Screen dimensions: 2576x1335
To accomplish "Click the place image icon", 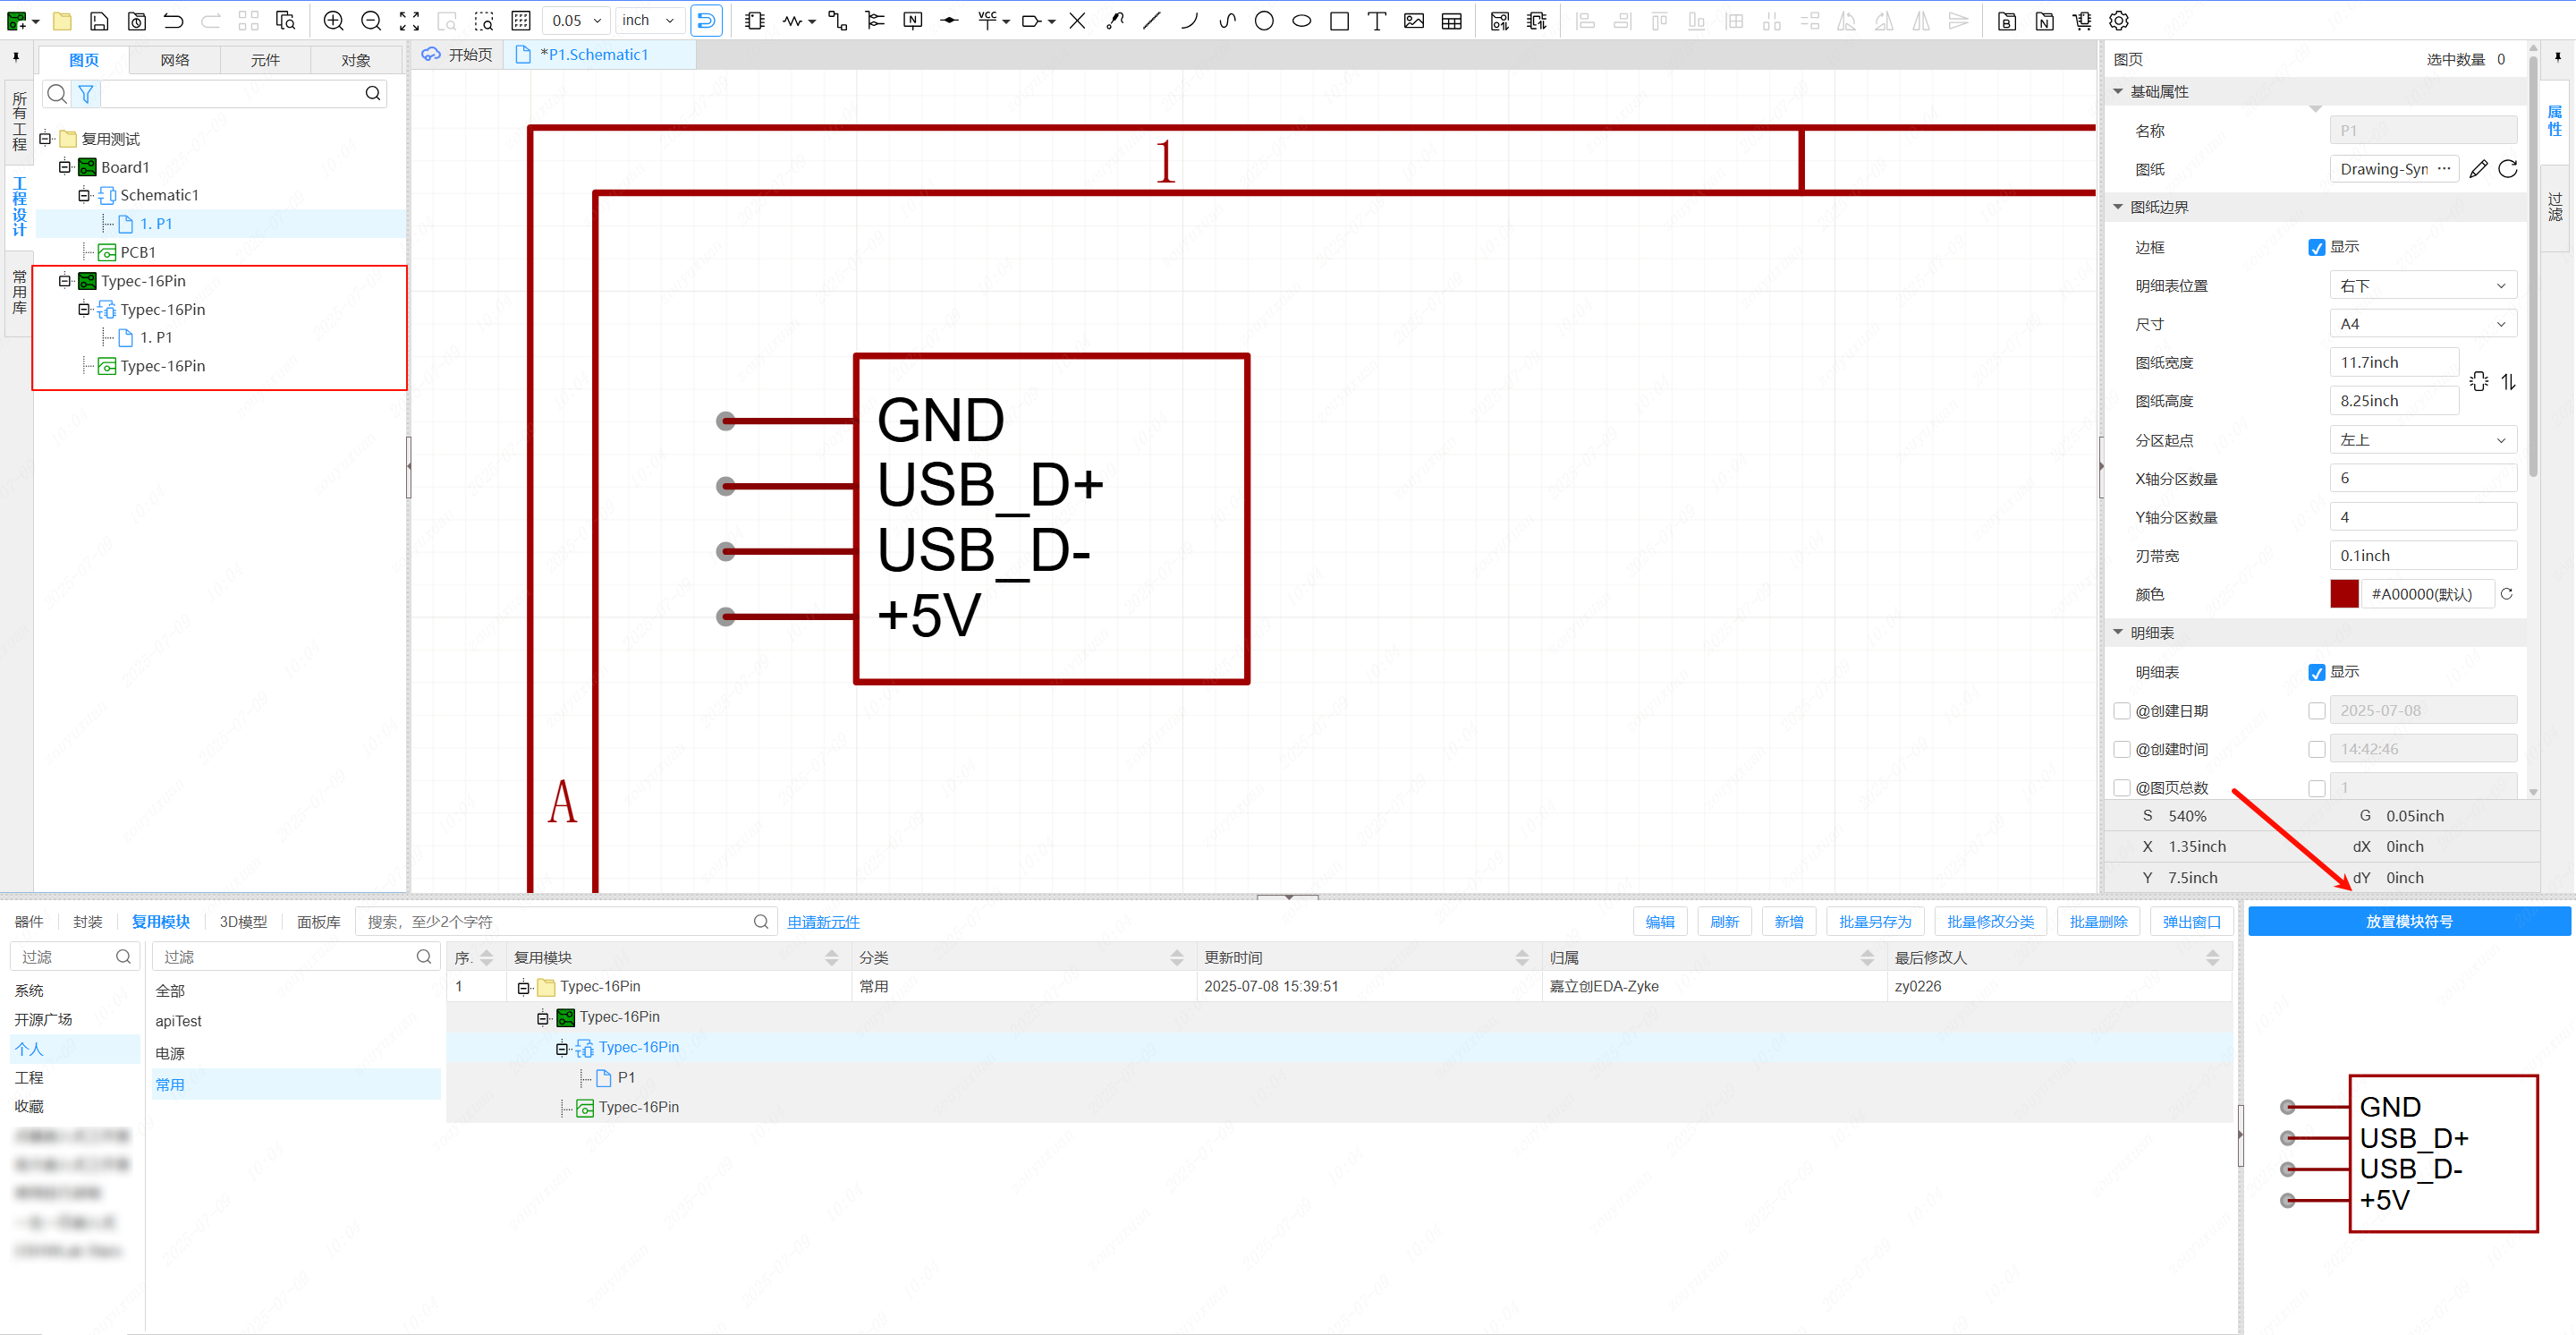I will 1414,21.
